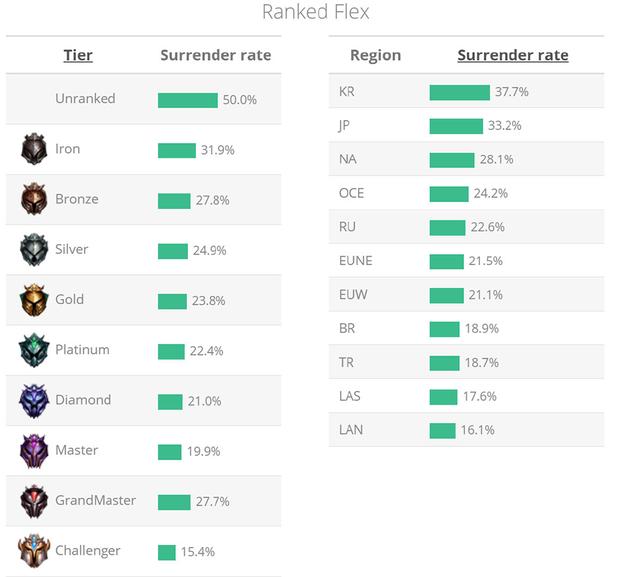Click the GrandMaster tier emblem icon
The width and height of the screenshot is (640, 577).
[34, 500]
